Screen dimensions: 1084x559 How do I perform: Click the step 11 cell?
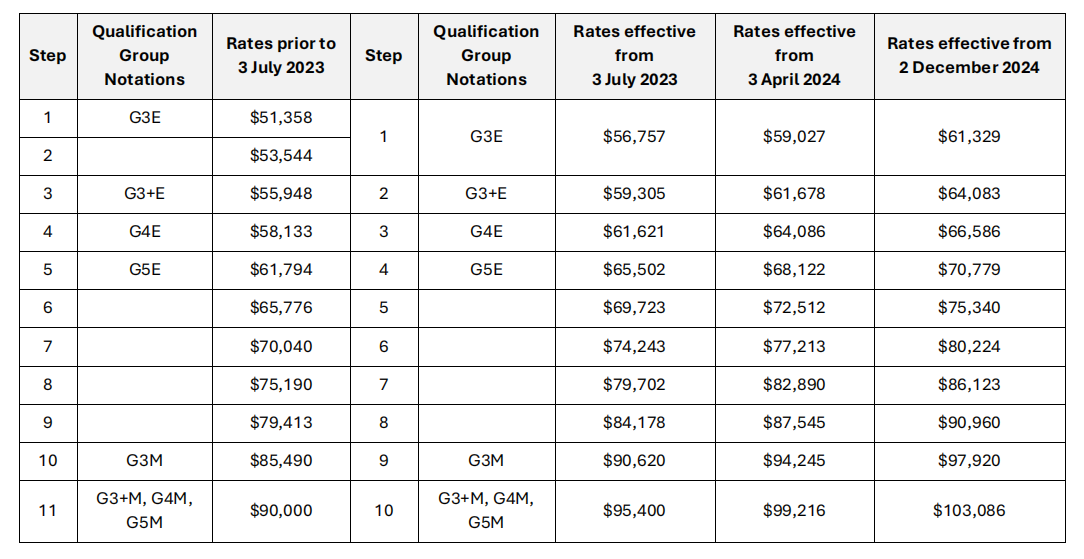point(47,511)
